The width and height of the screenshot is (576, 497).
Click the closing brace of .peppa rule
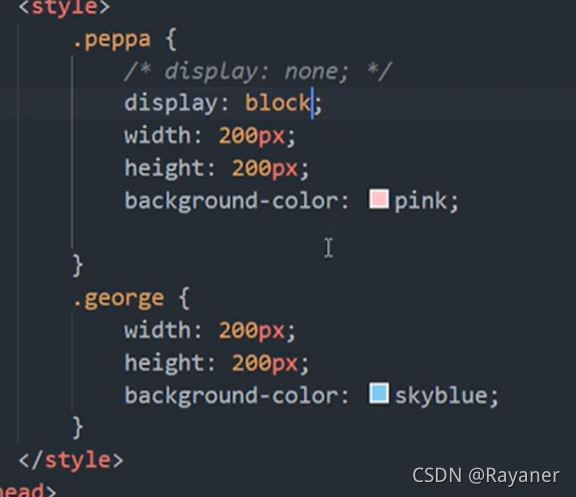(x=78, y=265)
